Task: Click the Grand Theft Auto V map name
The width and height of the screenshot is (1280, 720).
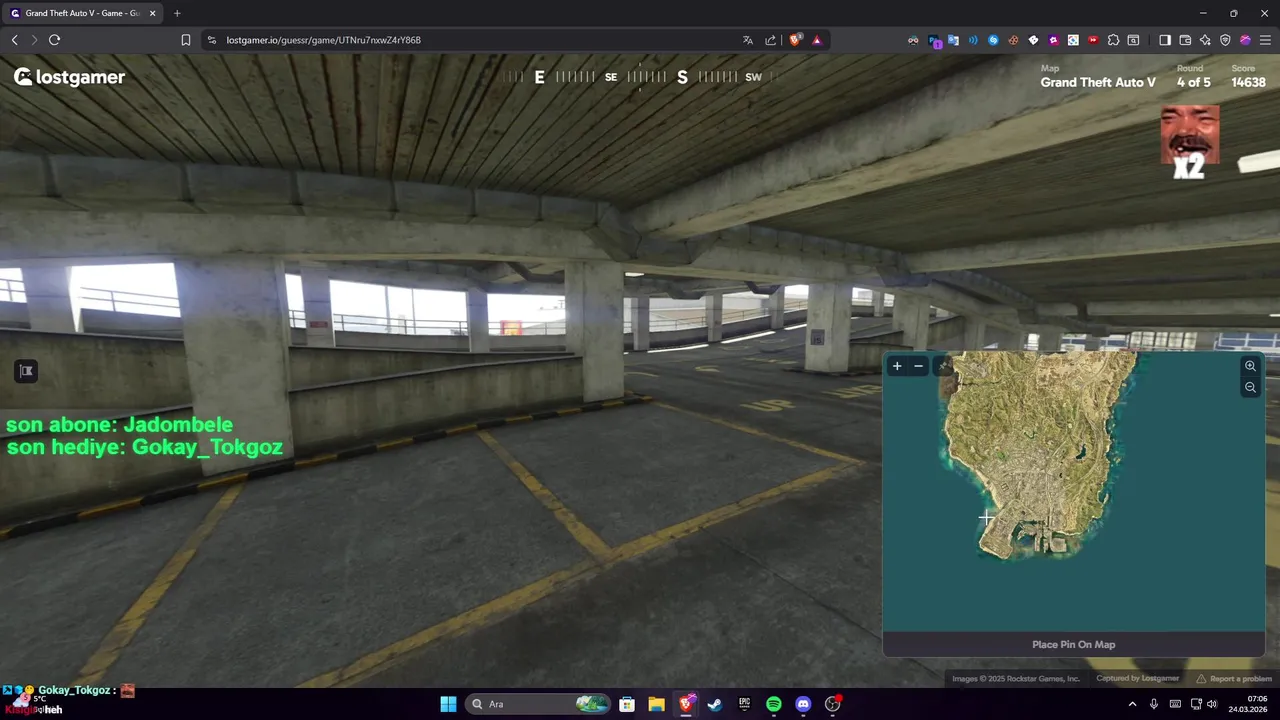Action: (x=1098, y=82)
